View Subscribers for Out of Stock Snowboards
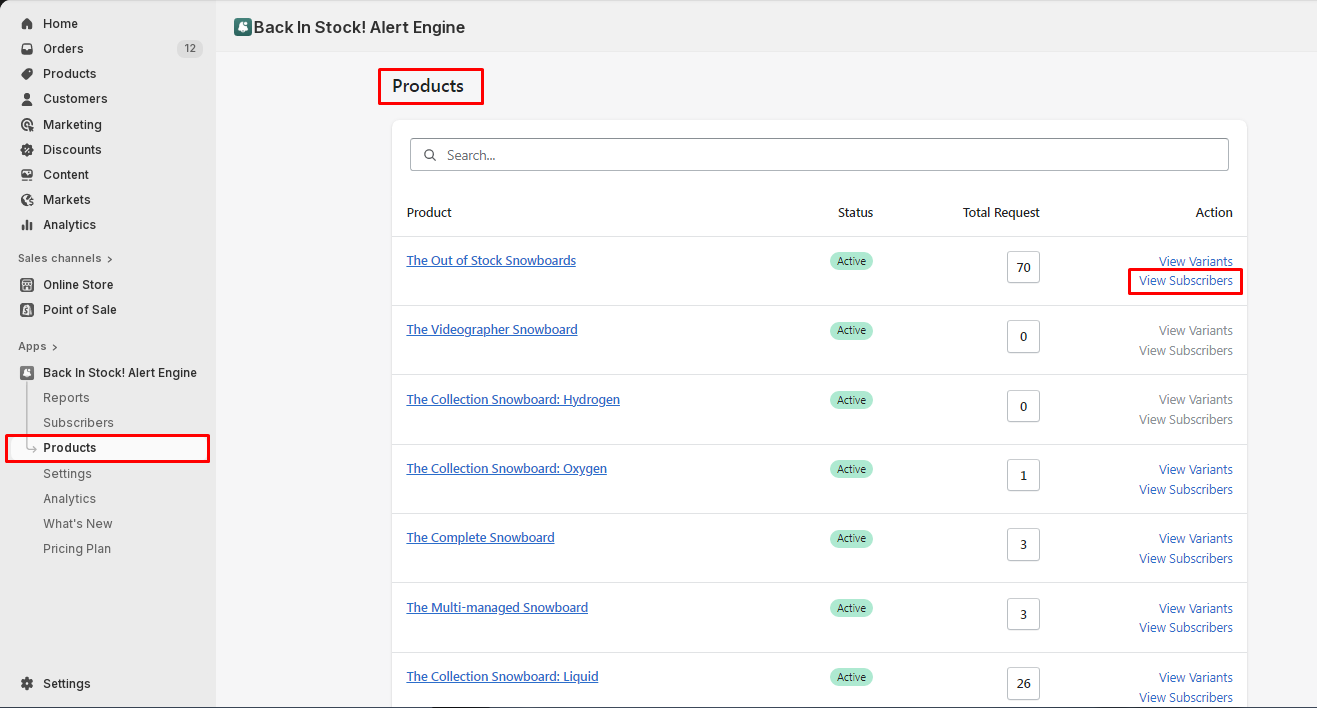 (x=1186, y=281)
